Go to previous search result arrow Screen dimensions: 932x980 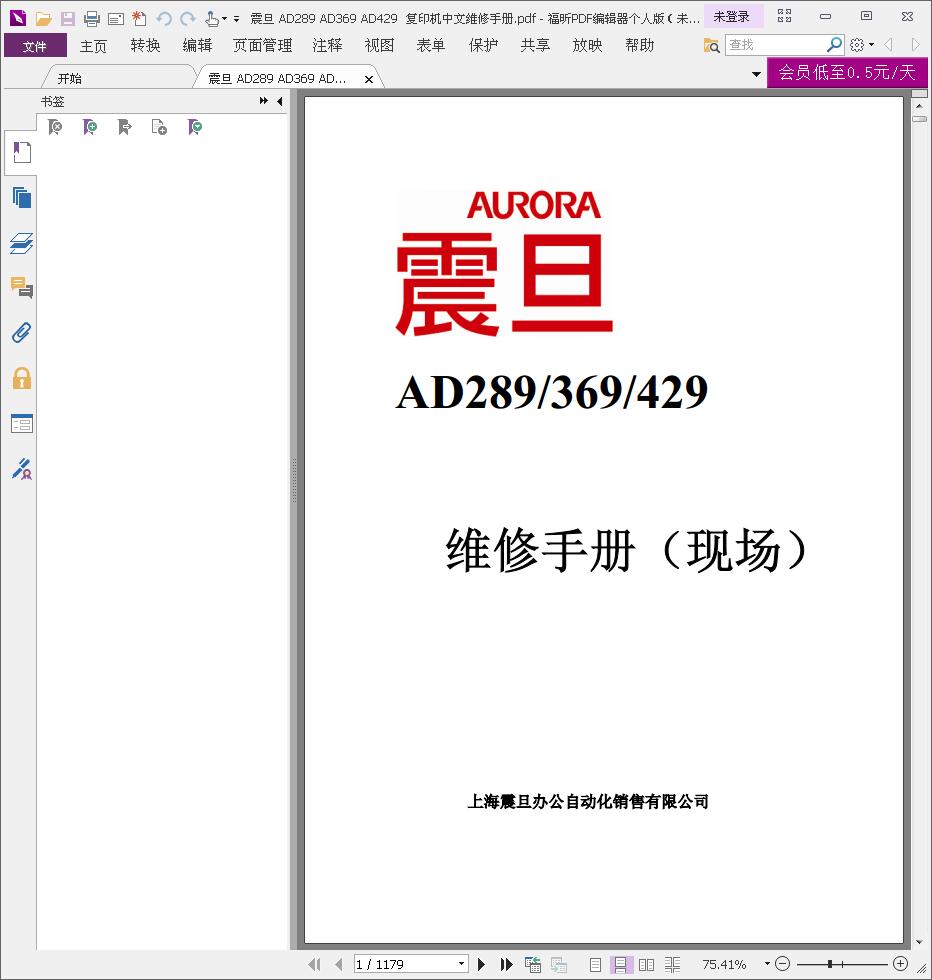(x=888, y=44)
